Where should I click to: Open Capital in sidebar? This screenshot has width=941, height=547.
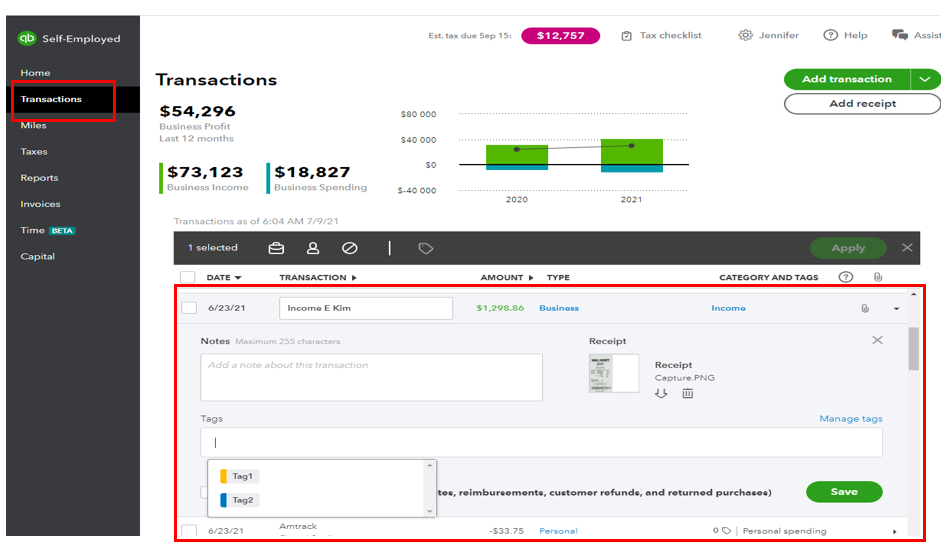(x=38, y=256)
